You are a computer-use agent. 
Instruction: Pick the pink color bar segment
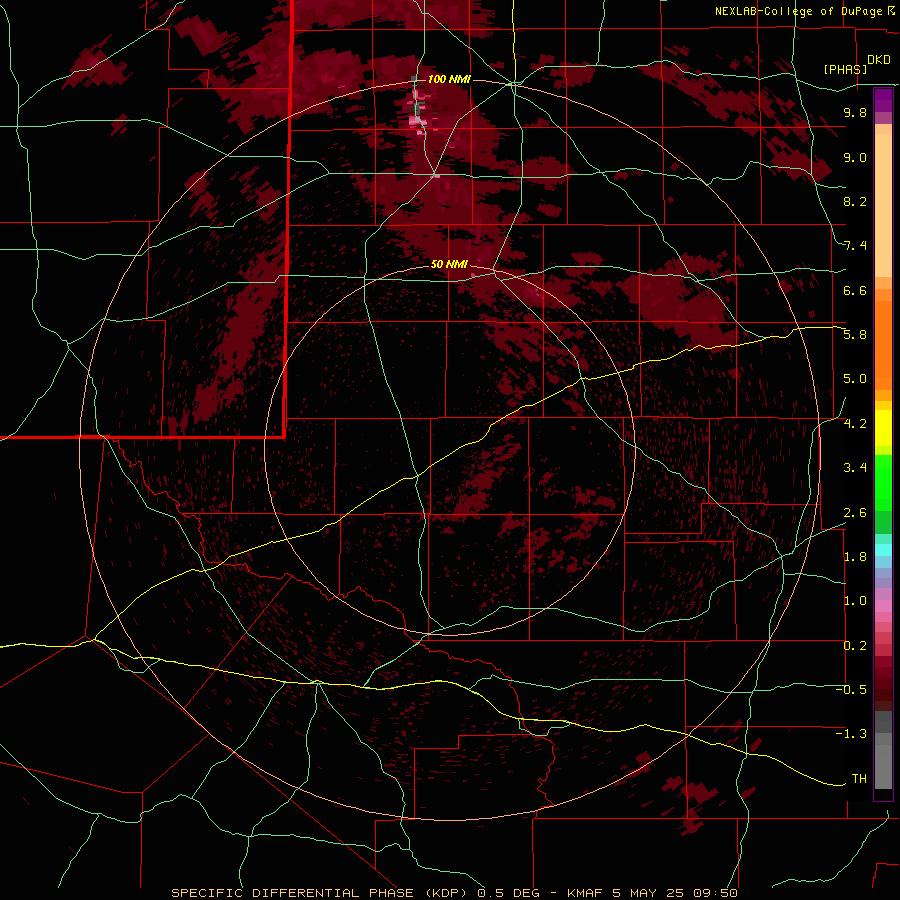pos(883,606)
